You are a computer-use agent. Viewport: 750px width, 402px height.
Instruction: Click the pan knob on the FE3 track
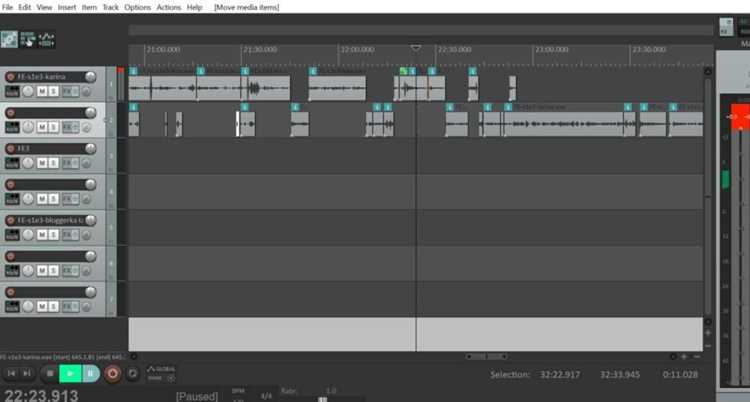click(28, 163)
